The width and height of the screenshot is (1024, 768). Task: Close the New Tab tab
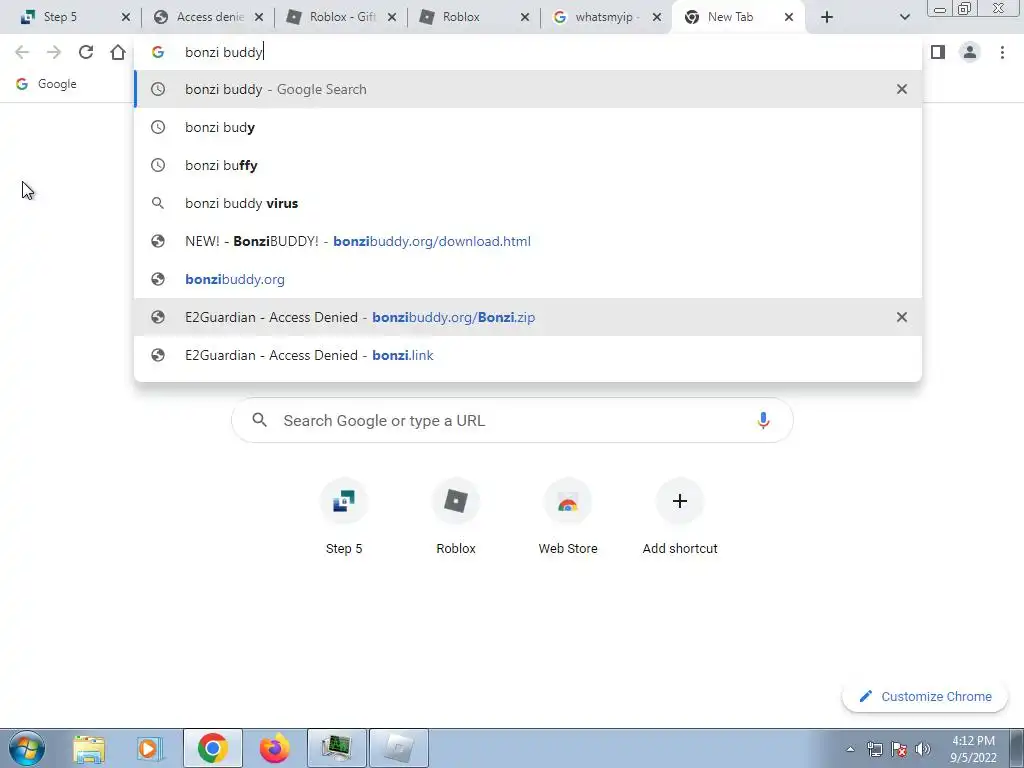pos(789,18)
